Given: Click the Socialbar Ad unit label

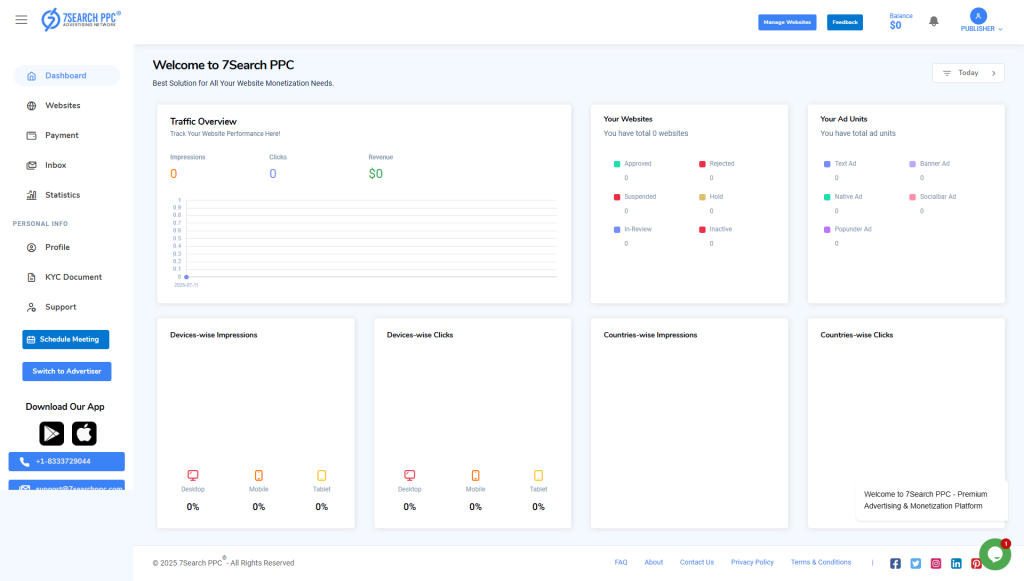Looking at the screenshot, I should (x=938, y=196).
